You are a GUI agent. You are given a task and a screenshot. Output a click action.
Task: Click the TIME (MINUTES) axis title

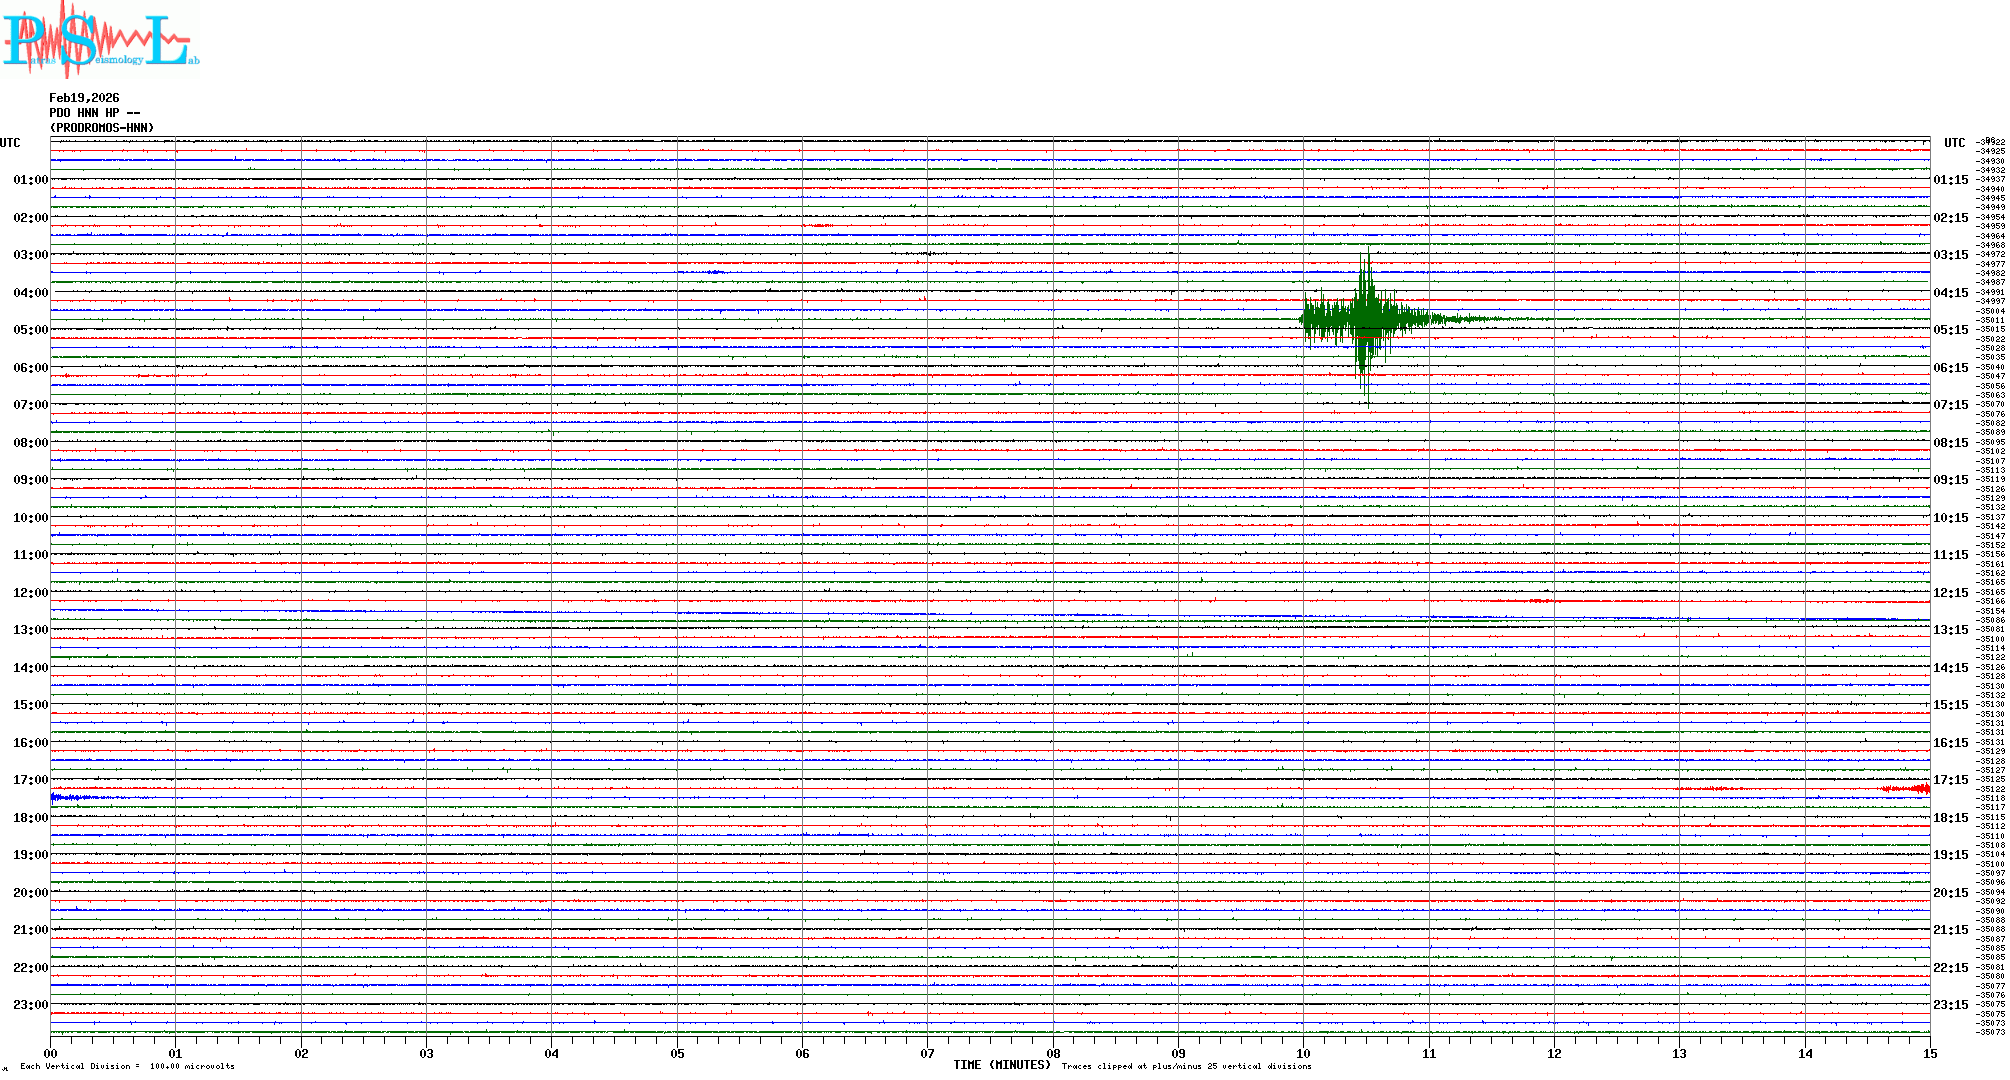1001,1065
